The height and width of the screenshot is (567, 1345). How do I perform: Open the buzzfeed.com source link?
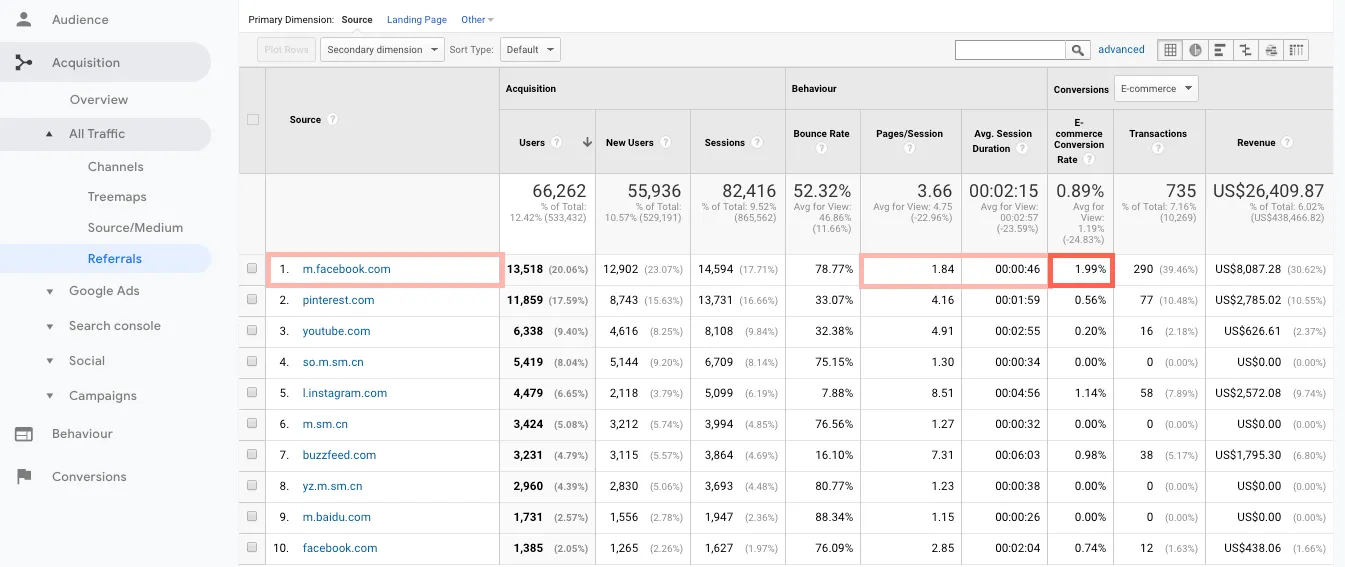pyautogui.click(x=339, y=455)
